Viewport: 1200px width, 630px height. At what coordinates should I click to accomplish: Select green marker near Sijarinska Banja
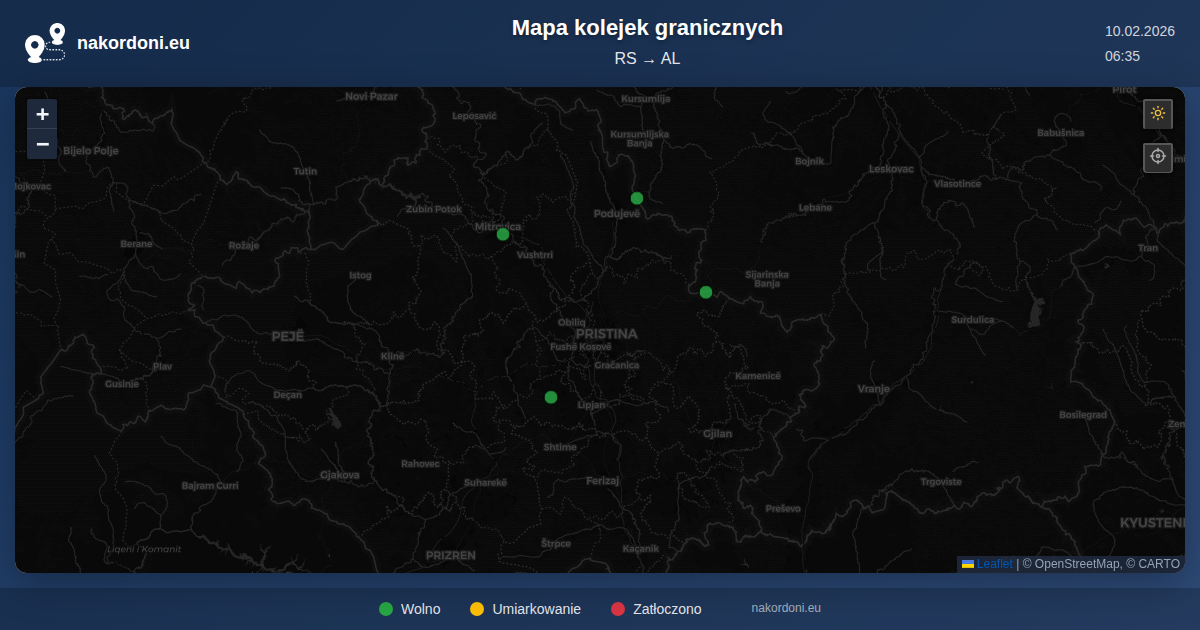pos(706,292)
